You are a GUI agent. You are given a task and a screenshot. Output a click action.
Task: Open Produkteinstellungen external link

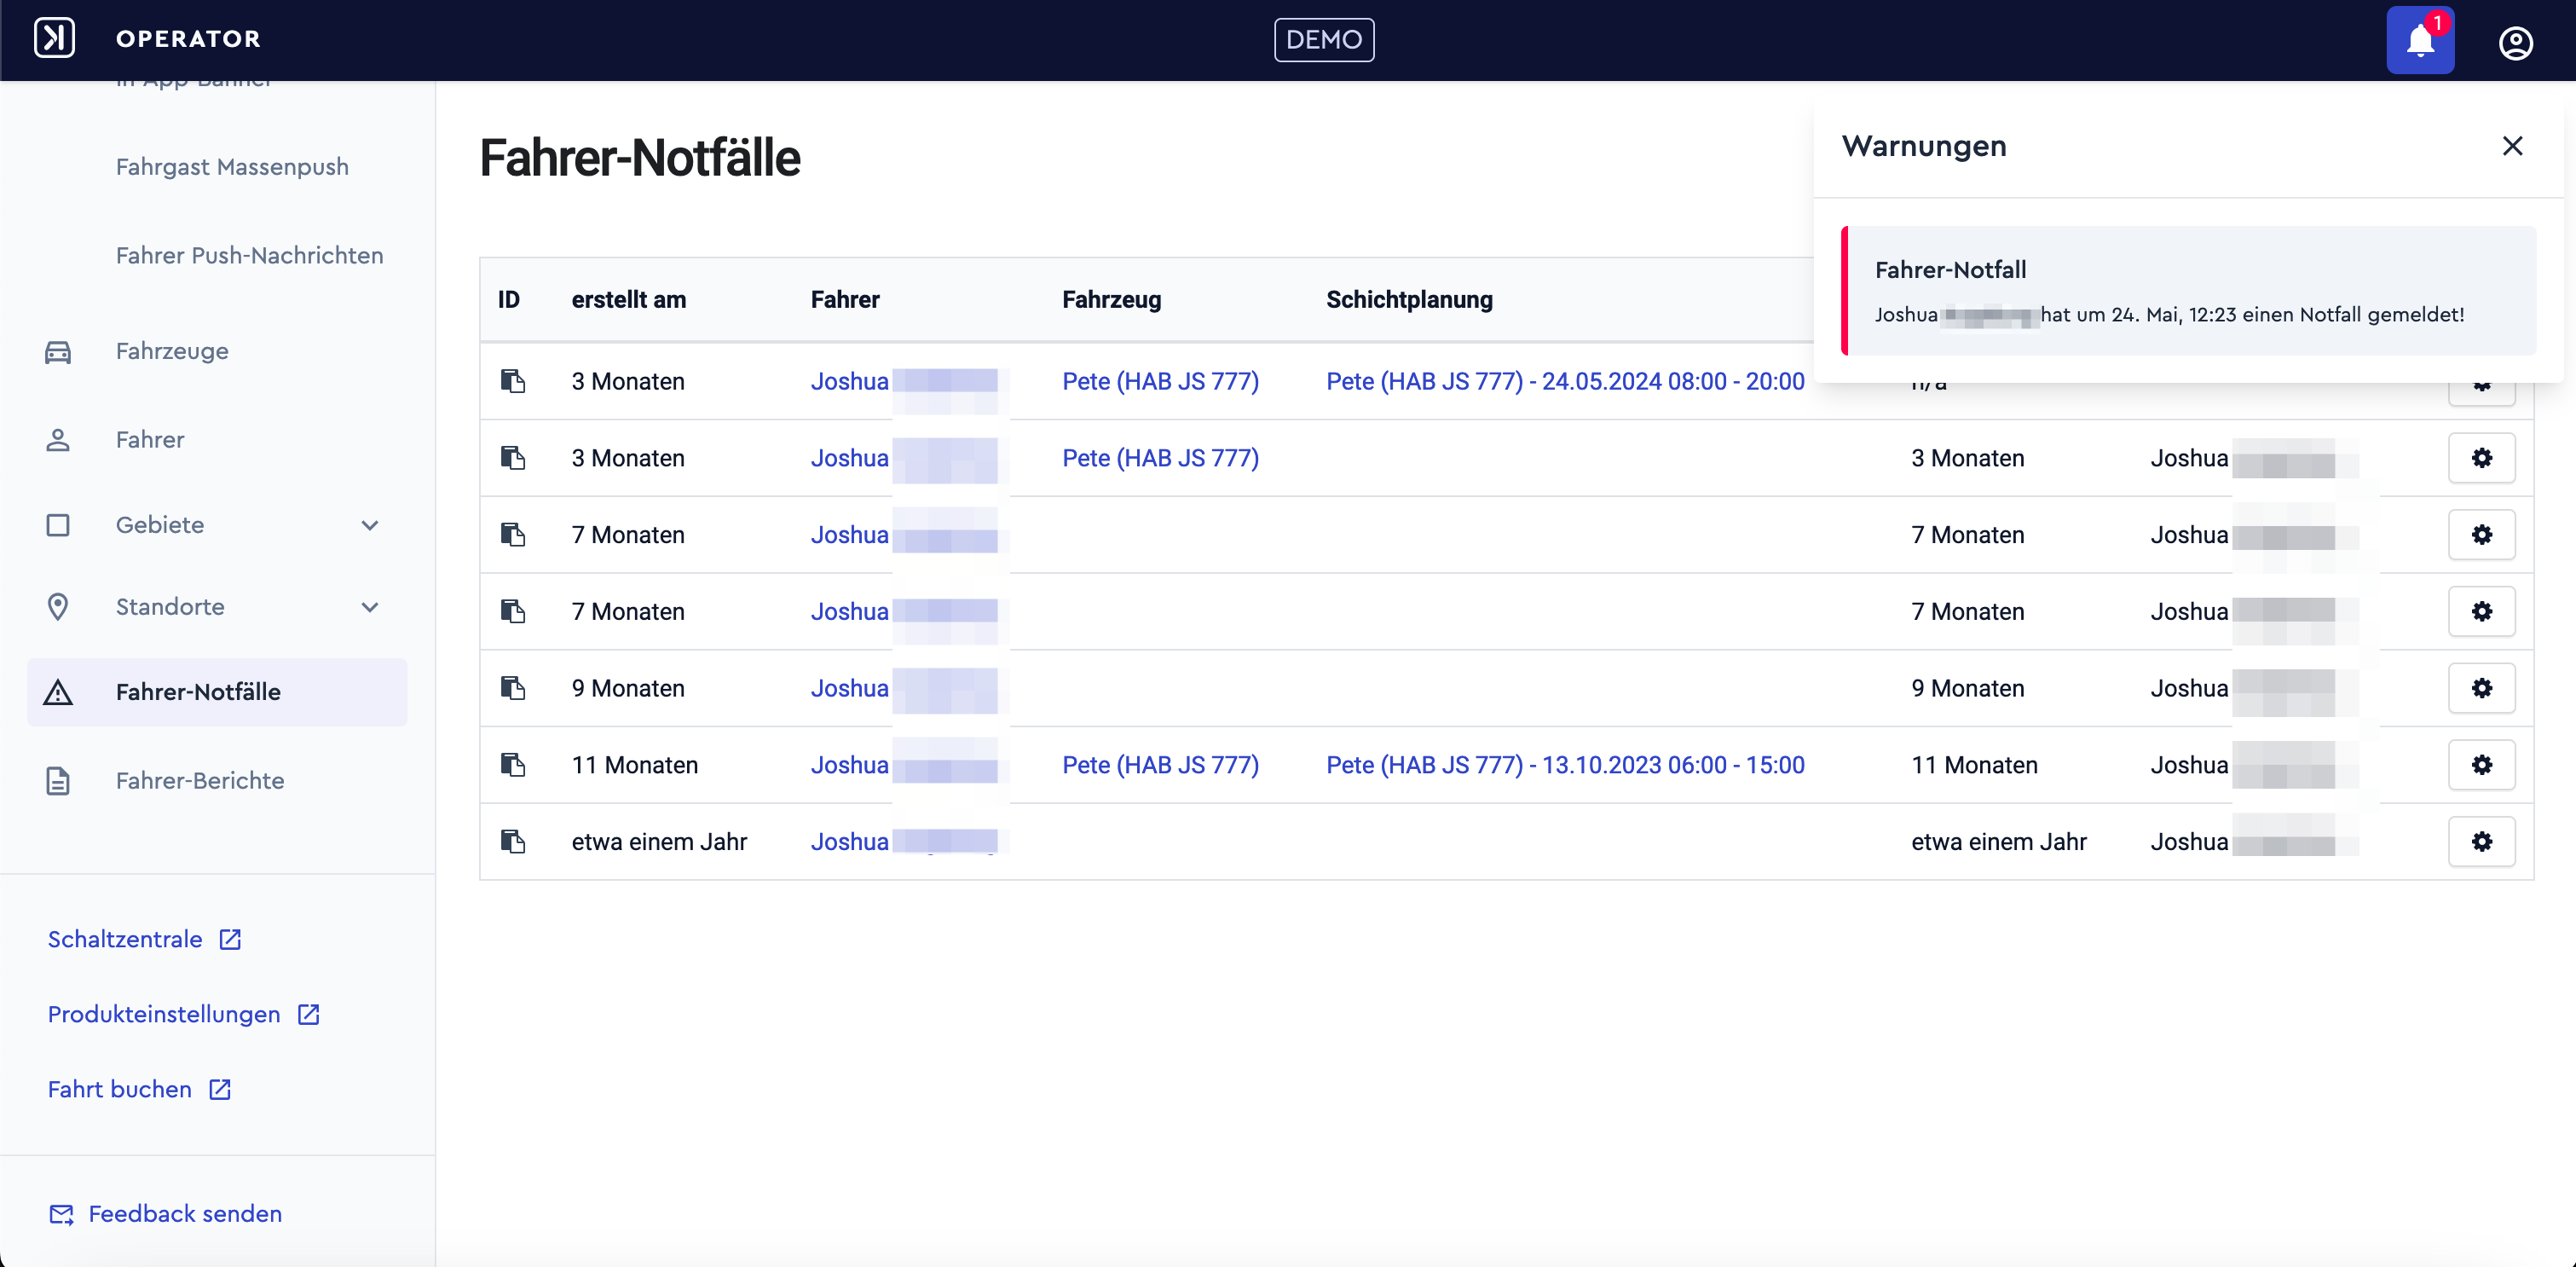[x=184, y=1014]
